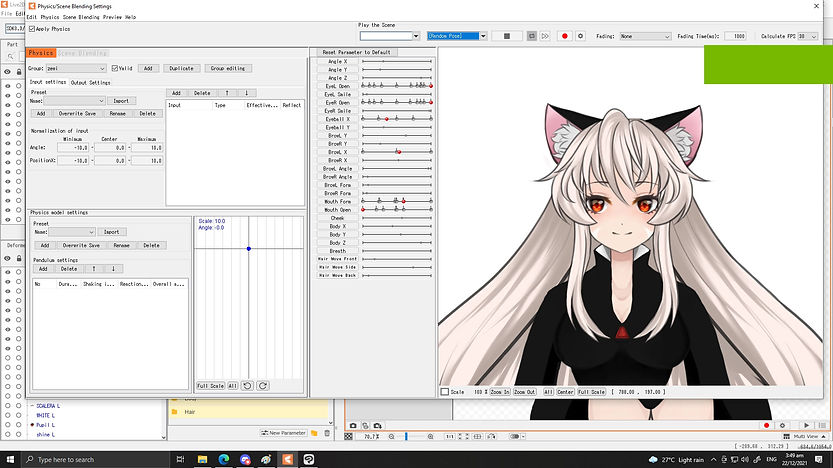The height and width of the screenshot is (468, 833).
Task: Open Live2D Cubism orange icon on taskbar
Action: pos(287,460)
